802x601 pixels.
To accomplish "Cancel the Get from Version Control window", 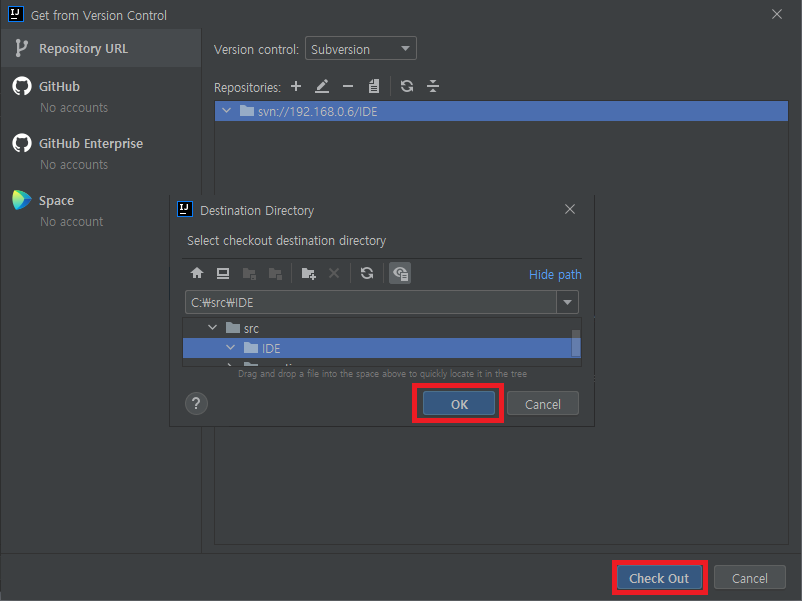I will point(749,578).
